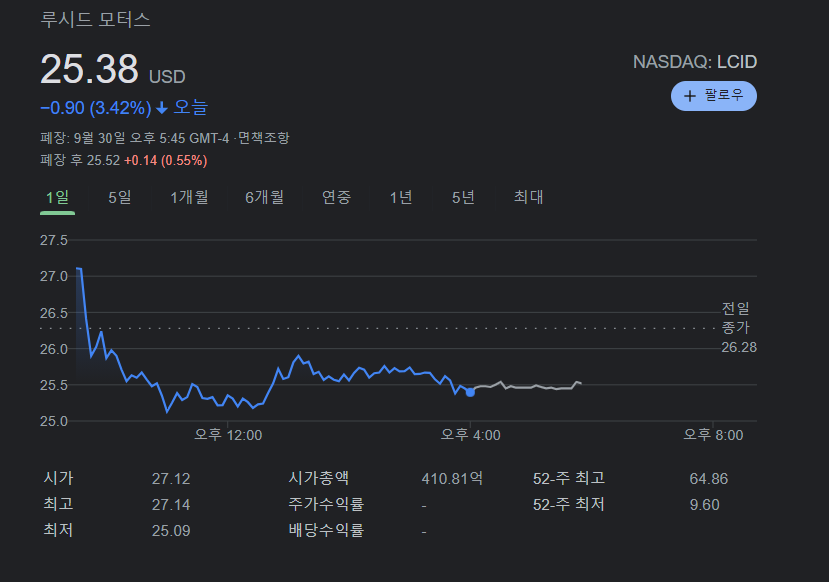This screenshot has height=582, width=829.
Task: Click the −0.90 (3.42%) change text
Action: pos(96,108)
